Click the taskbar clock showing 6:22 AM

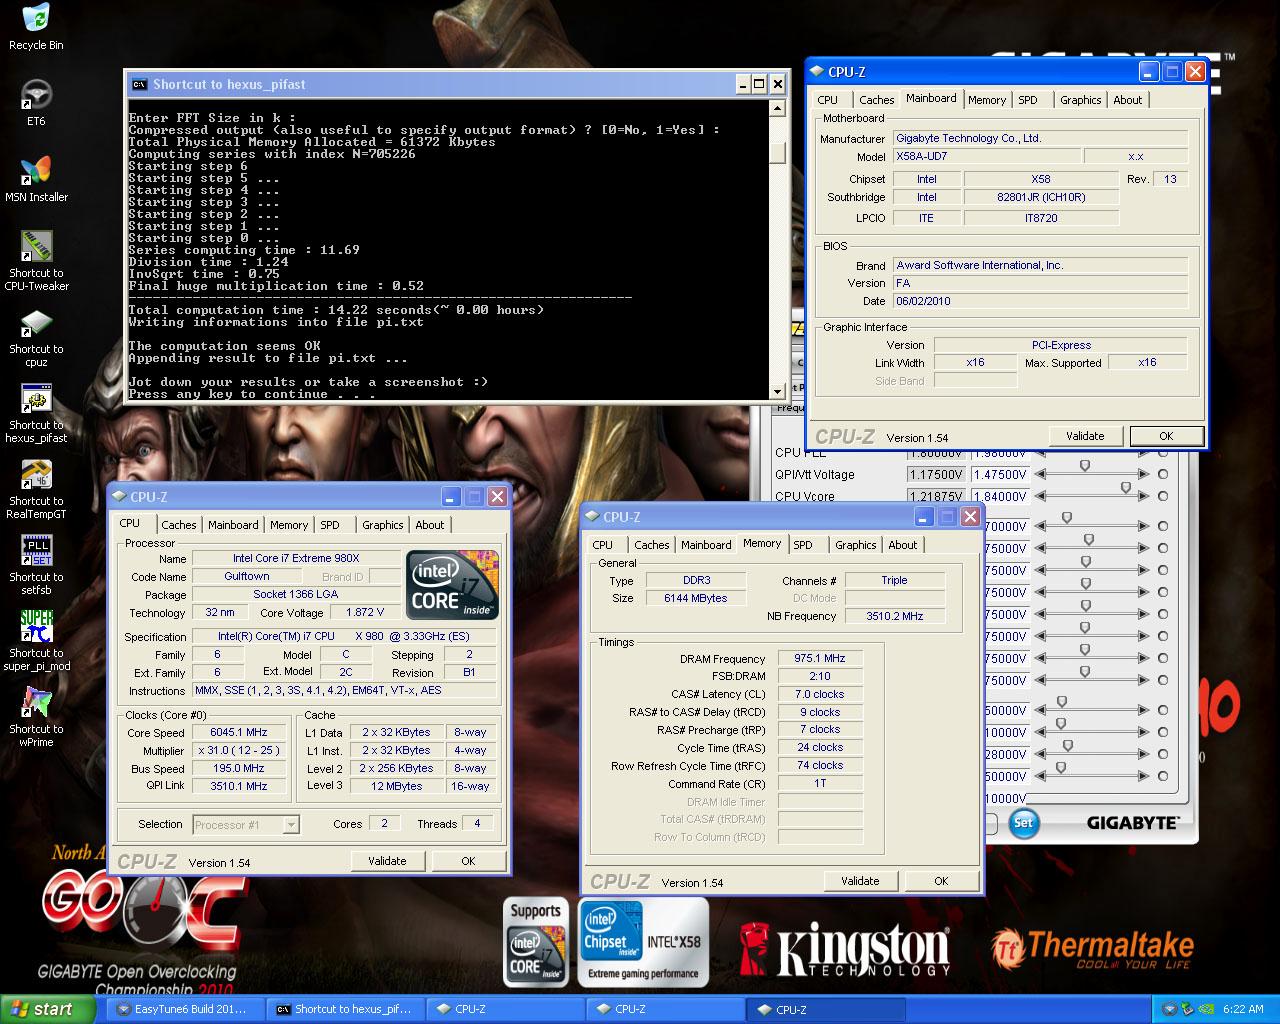(x=1243, y=1009)
